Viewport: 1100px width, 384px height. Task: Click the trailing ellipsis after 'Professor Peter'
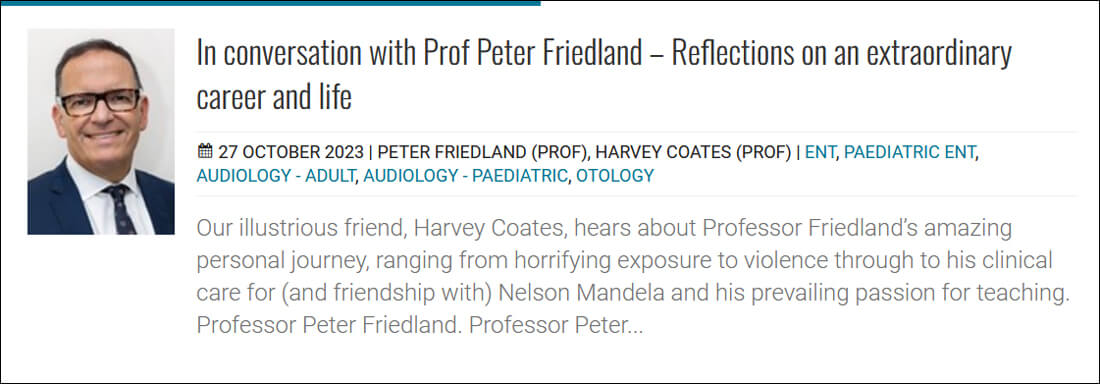pyautogui.click(x=633, y=326)
